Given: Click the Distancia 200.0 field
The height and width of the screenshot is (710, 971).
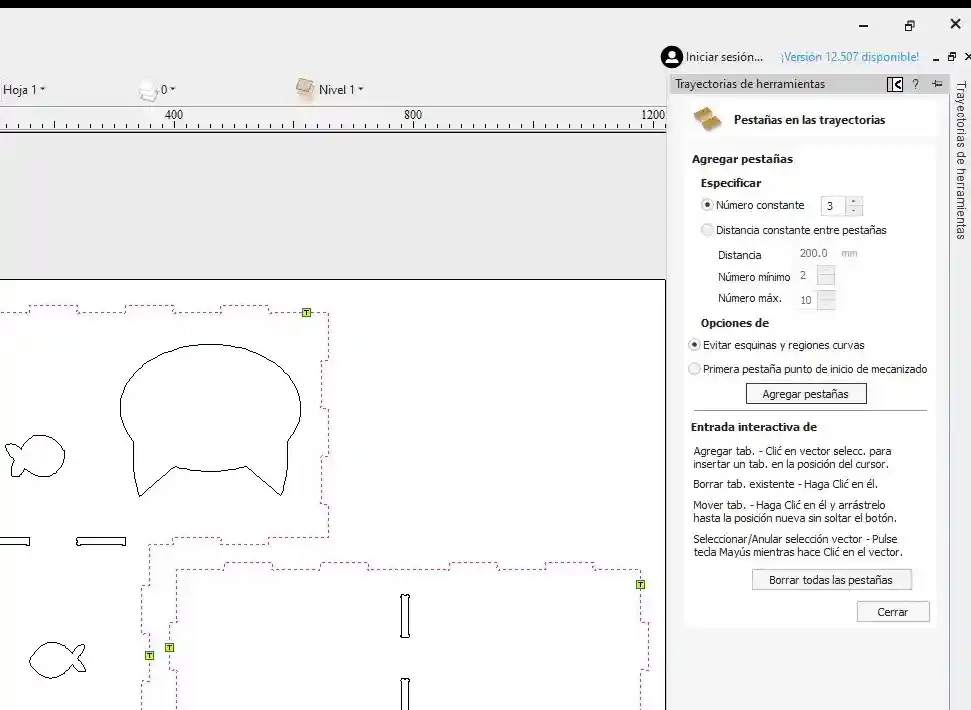Looking at the screenshot, I should pos(814,253).
